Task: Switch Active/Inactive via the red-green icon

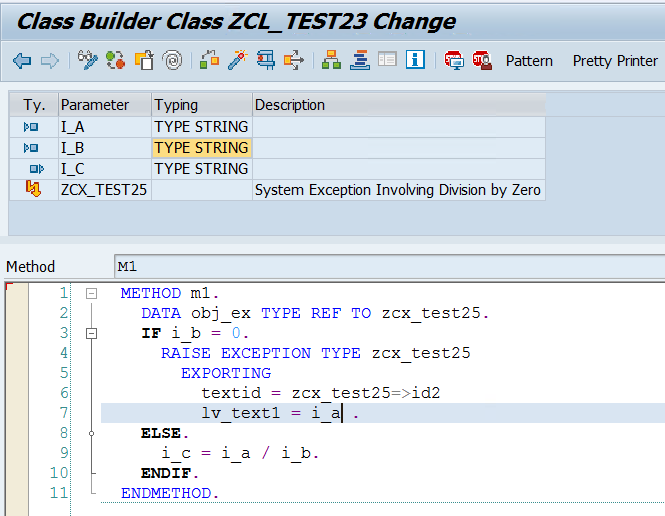Action: click(x=115, y=60)
